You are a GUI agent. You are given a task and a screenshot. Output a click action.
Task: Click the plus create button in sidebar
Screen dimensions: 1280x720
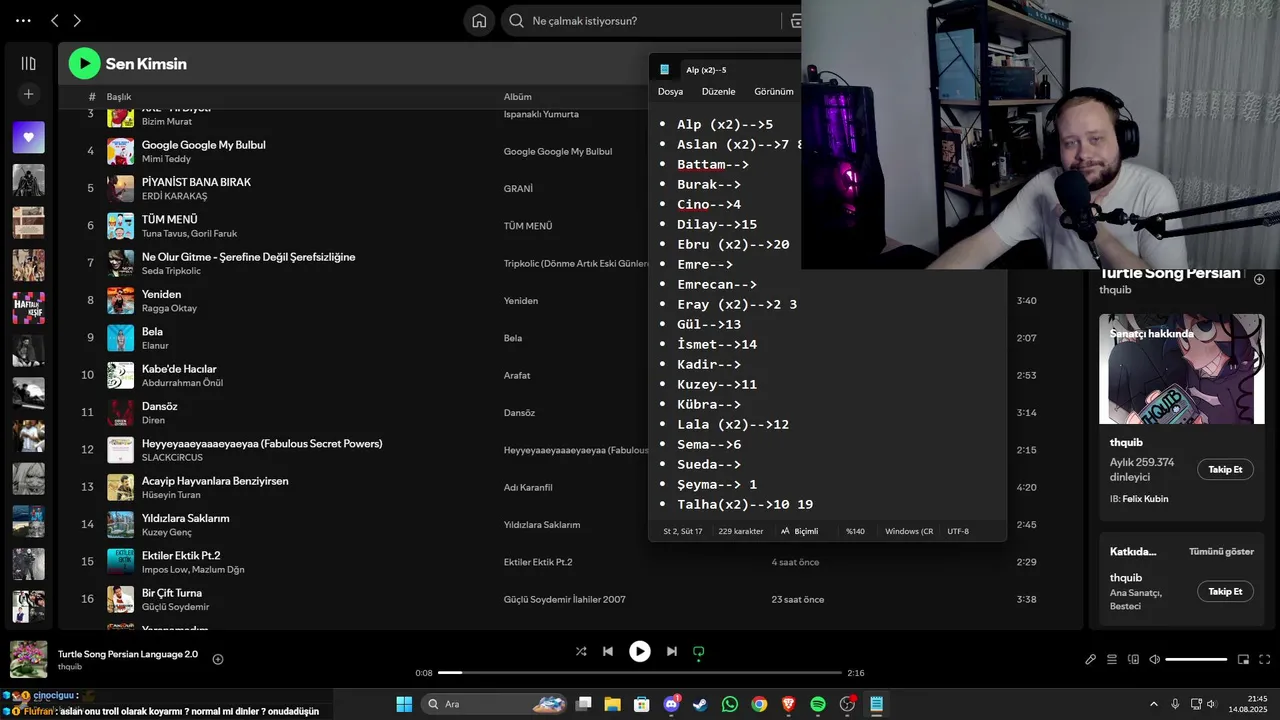coord(28,94)
